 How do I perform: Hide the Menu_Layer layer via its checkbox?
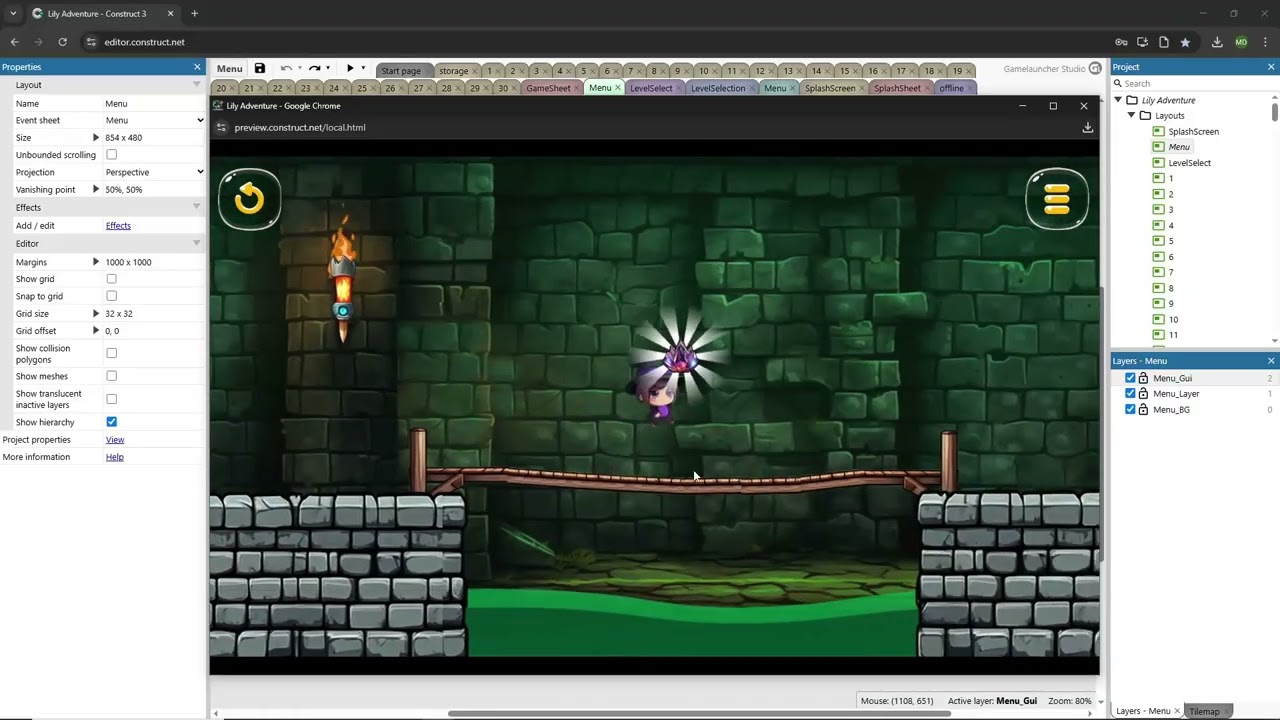(x=1130, y=393)
